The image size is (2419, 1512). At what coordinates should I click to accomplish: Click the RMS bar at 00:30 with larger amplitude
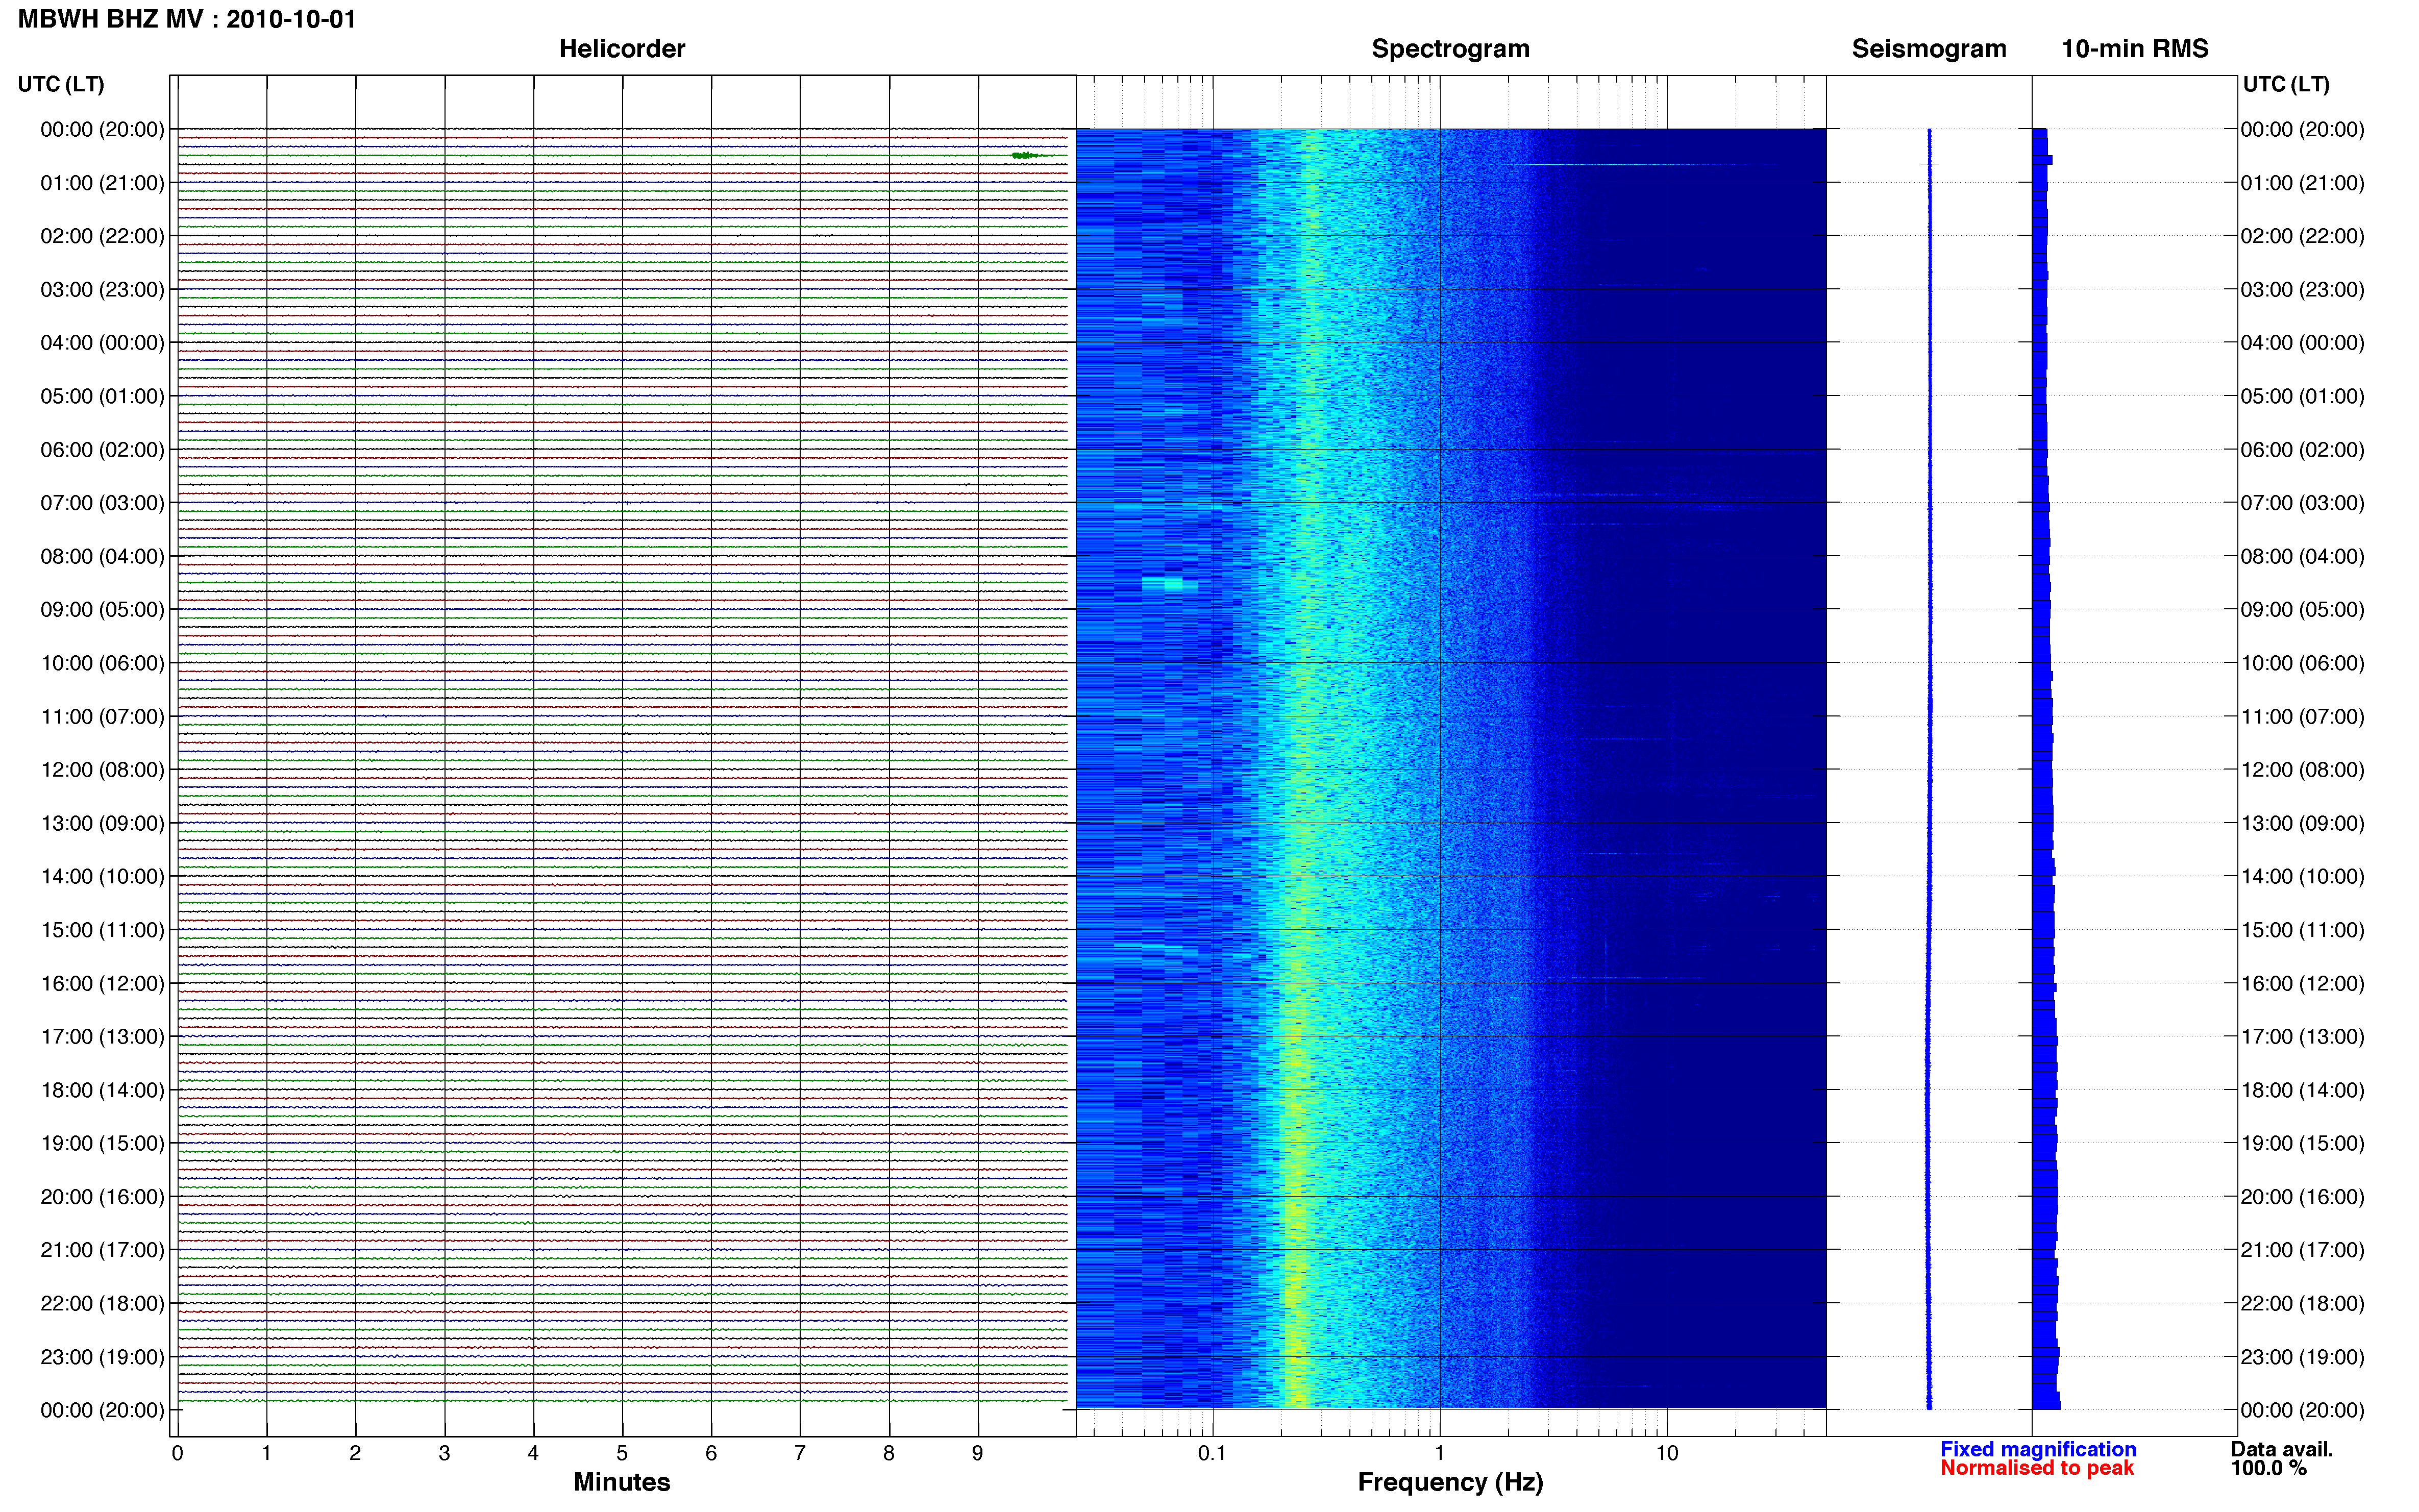tap(2042, 160)
